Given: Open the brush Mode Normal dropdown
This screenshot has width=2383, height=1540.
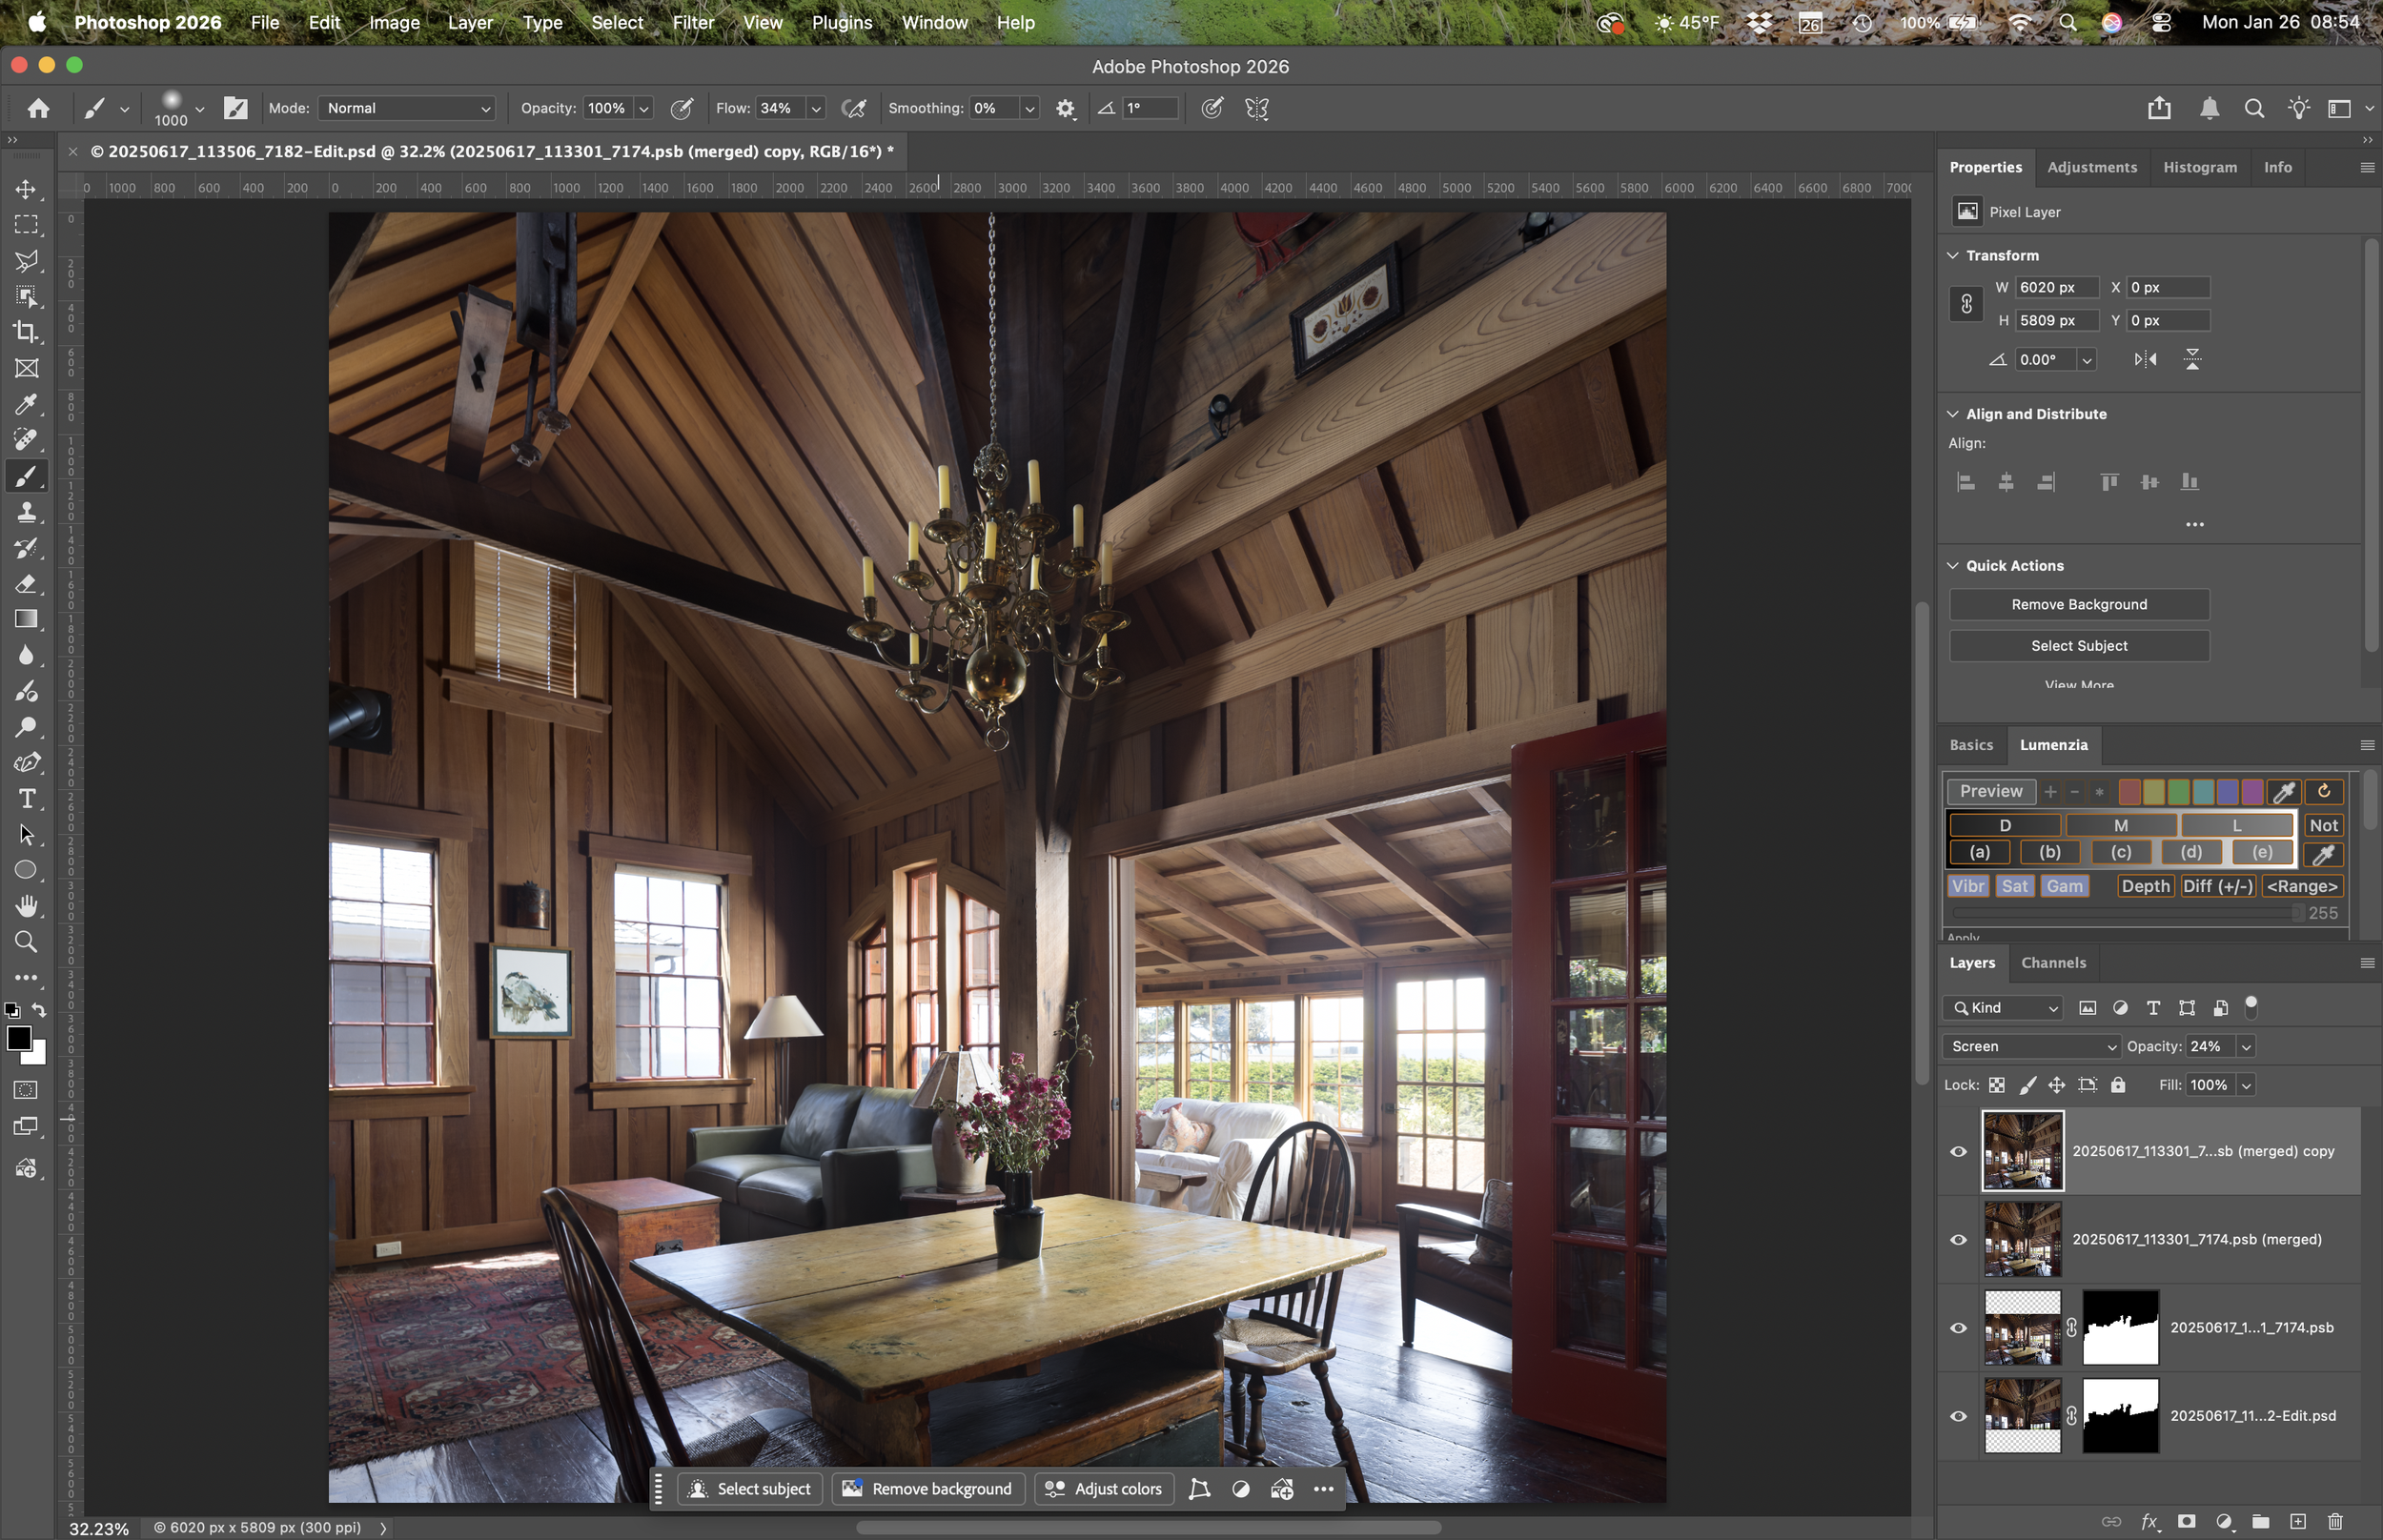Looking at the screenshot, I should coord(406,108).
